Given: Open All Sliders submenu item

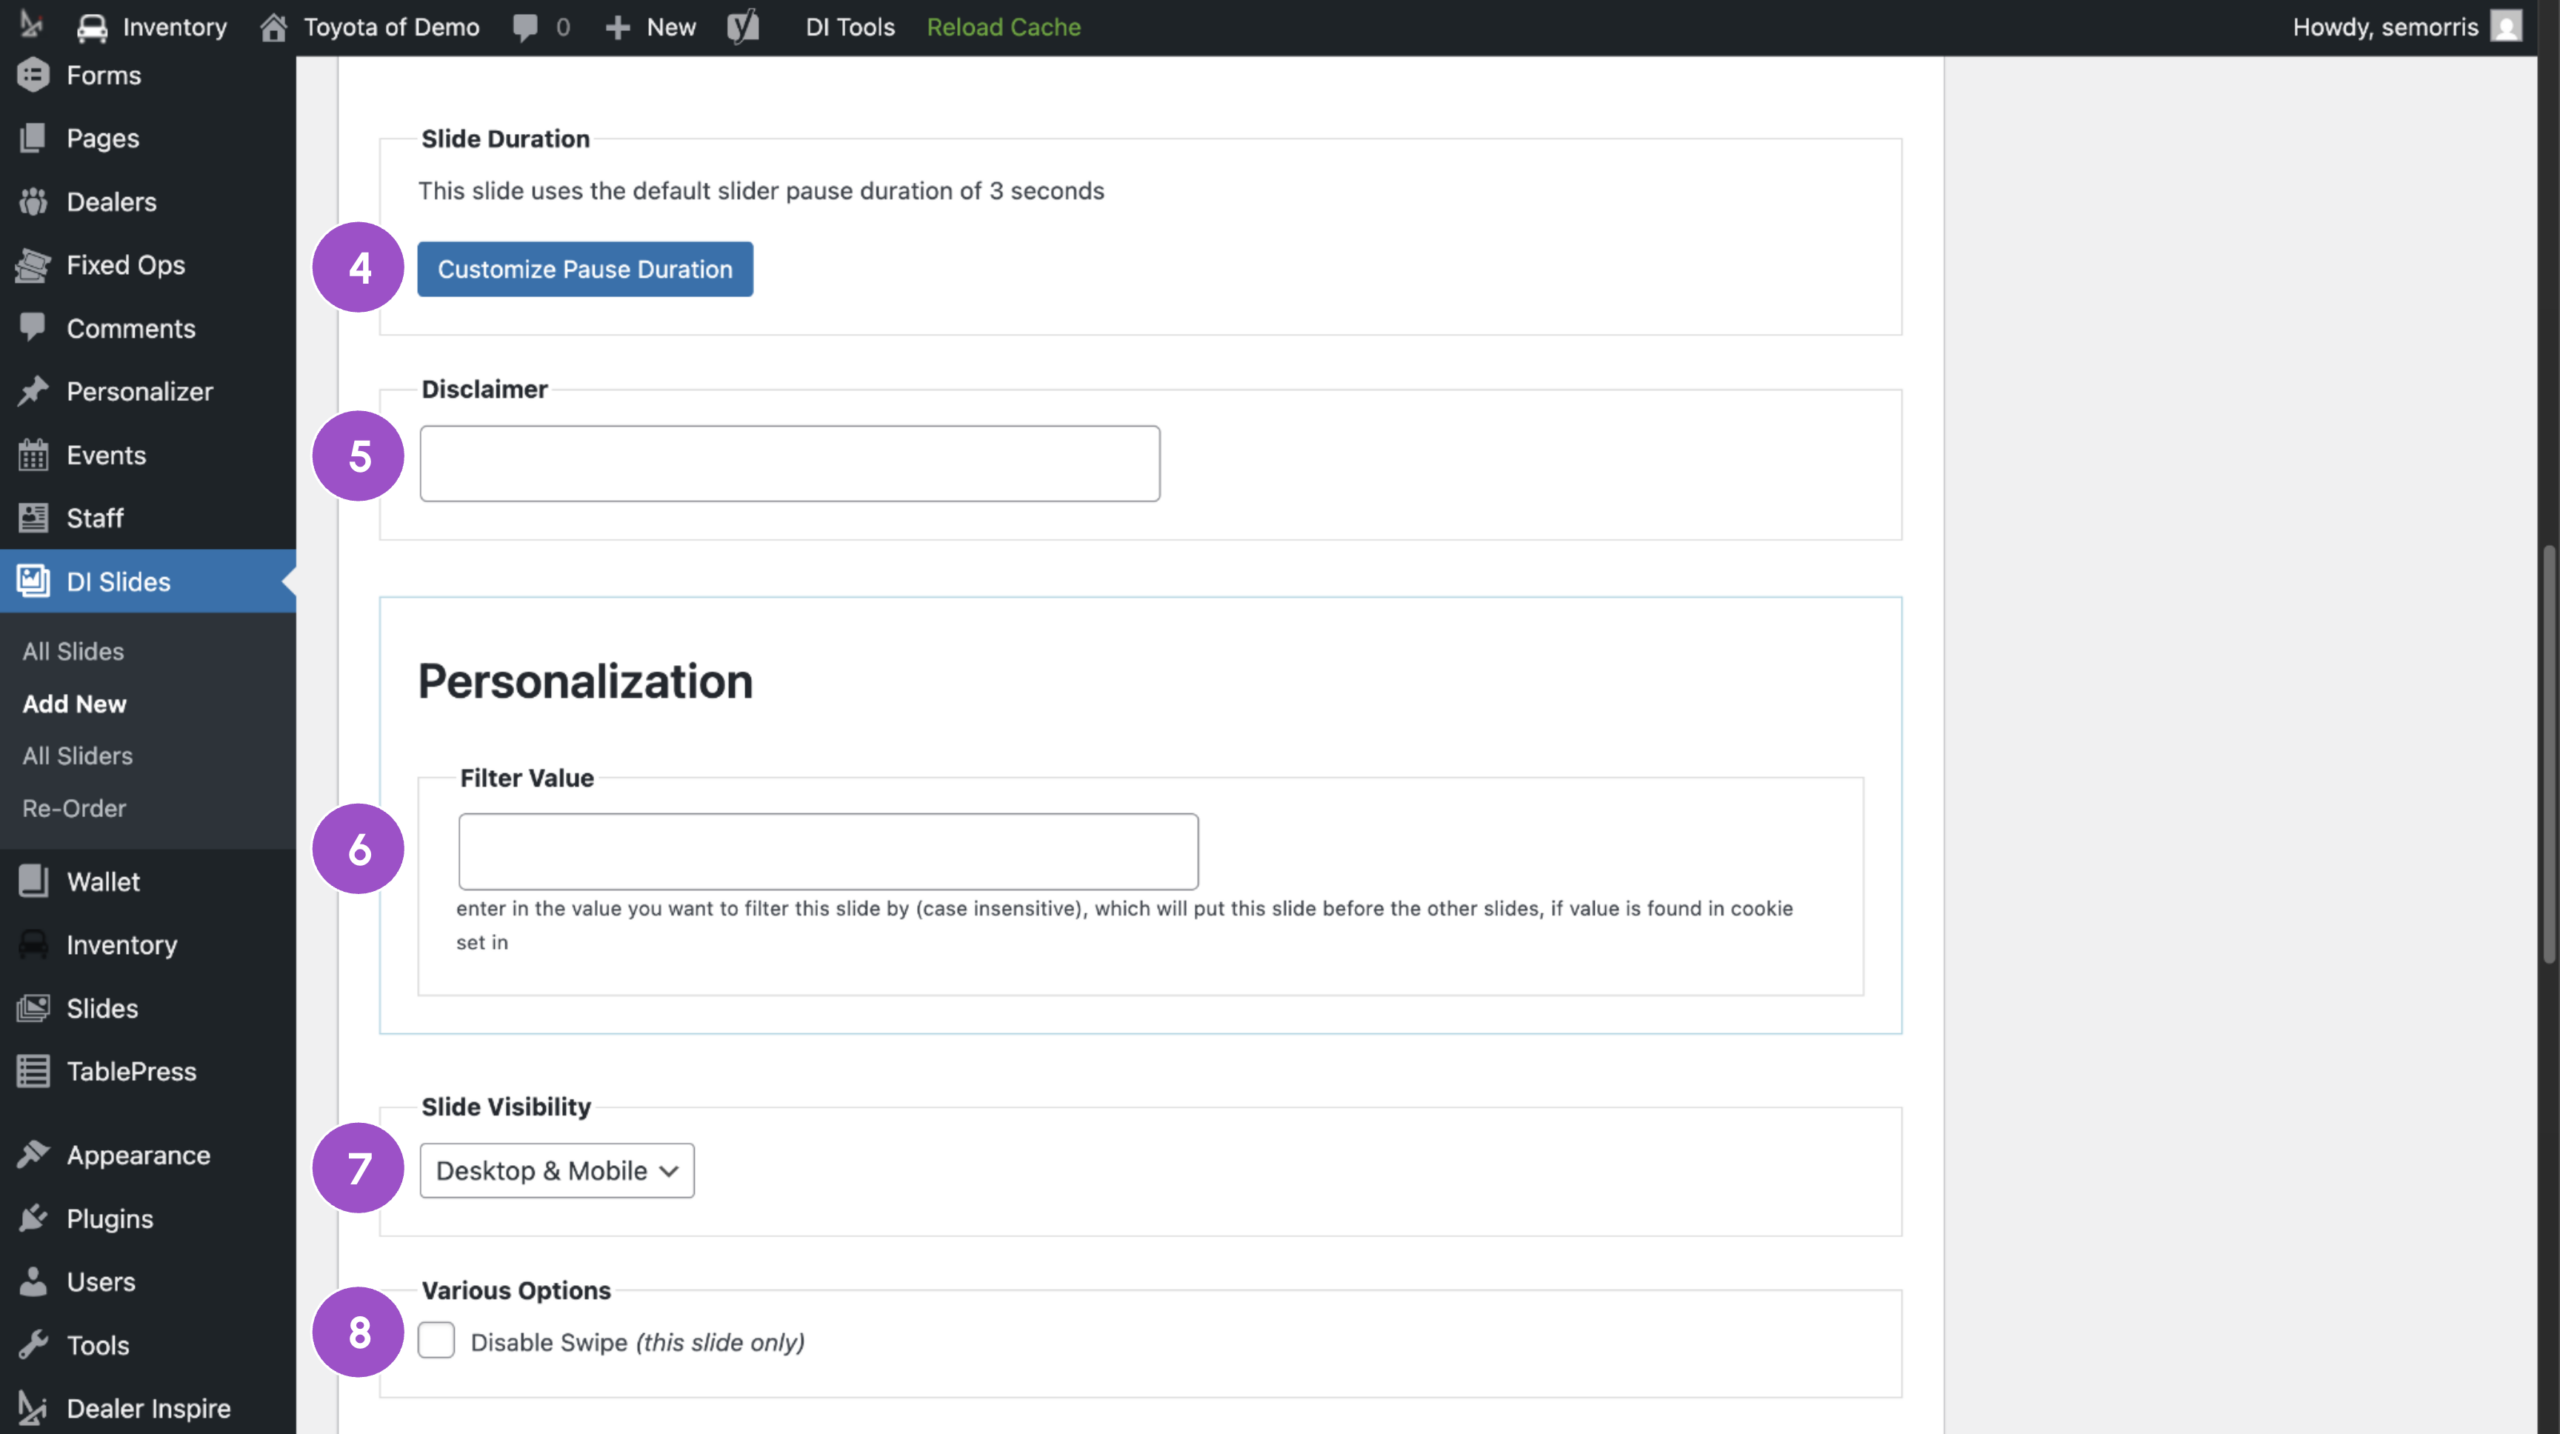Looking at the screenshot, I should tap(77, 756).
